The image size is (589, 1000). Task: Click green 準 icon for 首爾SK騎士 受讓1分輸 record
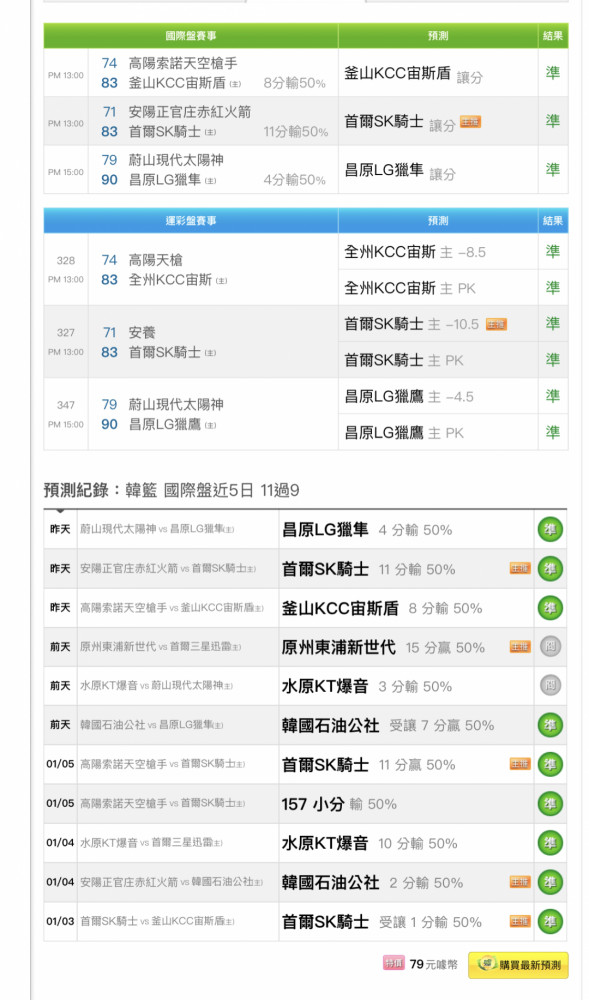[550, 922]
